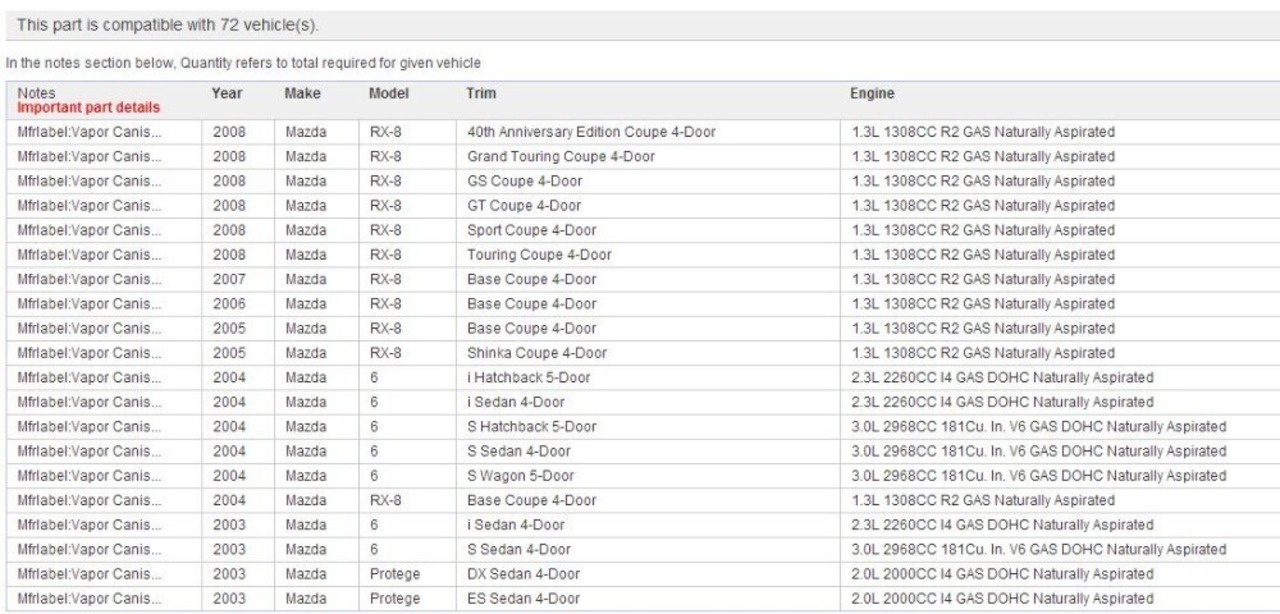Screen dimensions: 1280x614
Task: Click the model '6' in the S Wagon row
Action: click(373, 475)
